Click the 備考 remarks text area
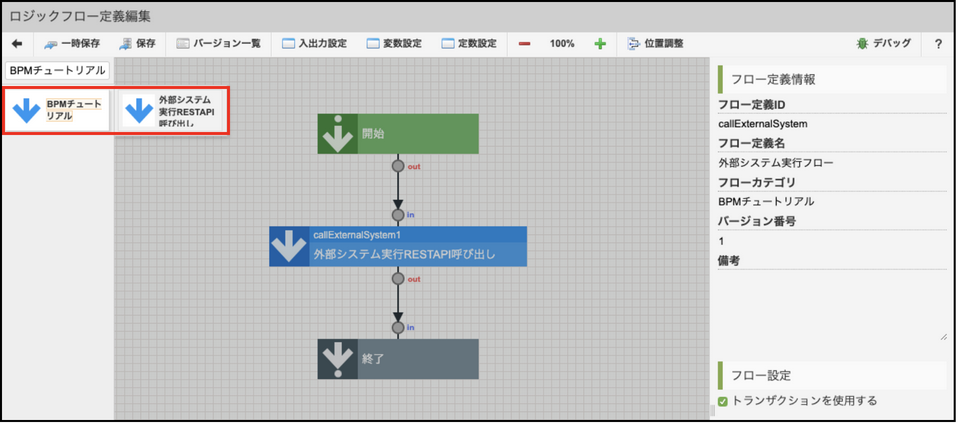This screenshot has width=958, height=423. click(x=832, y=306)
